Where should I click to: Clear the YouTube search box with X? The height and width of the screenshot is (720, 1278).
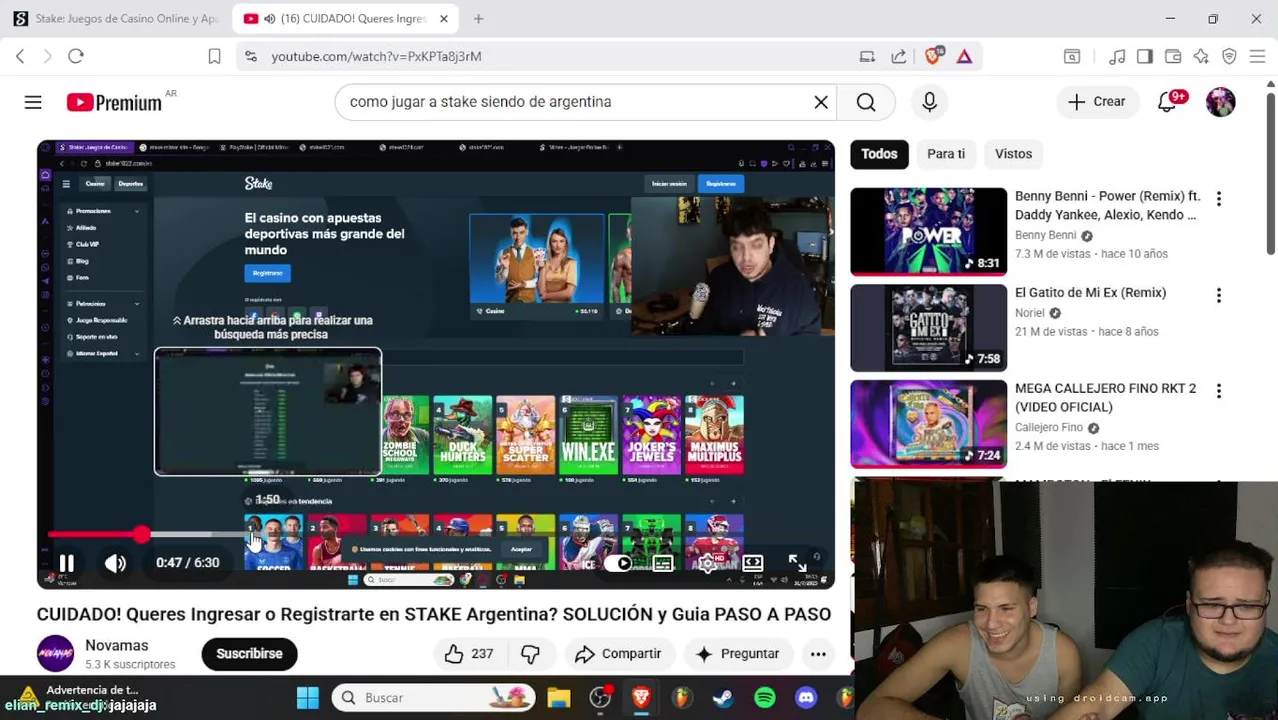pyautogui.click(x=821, y=102)
